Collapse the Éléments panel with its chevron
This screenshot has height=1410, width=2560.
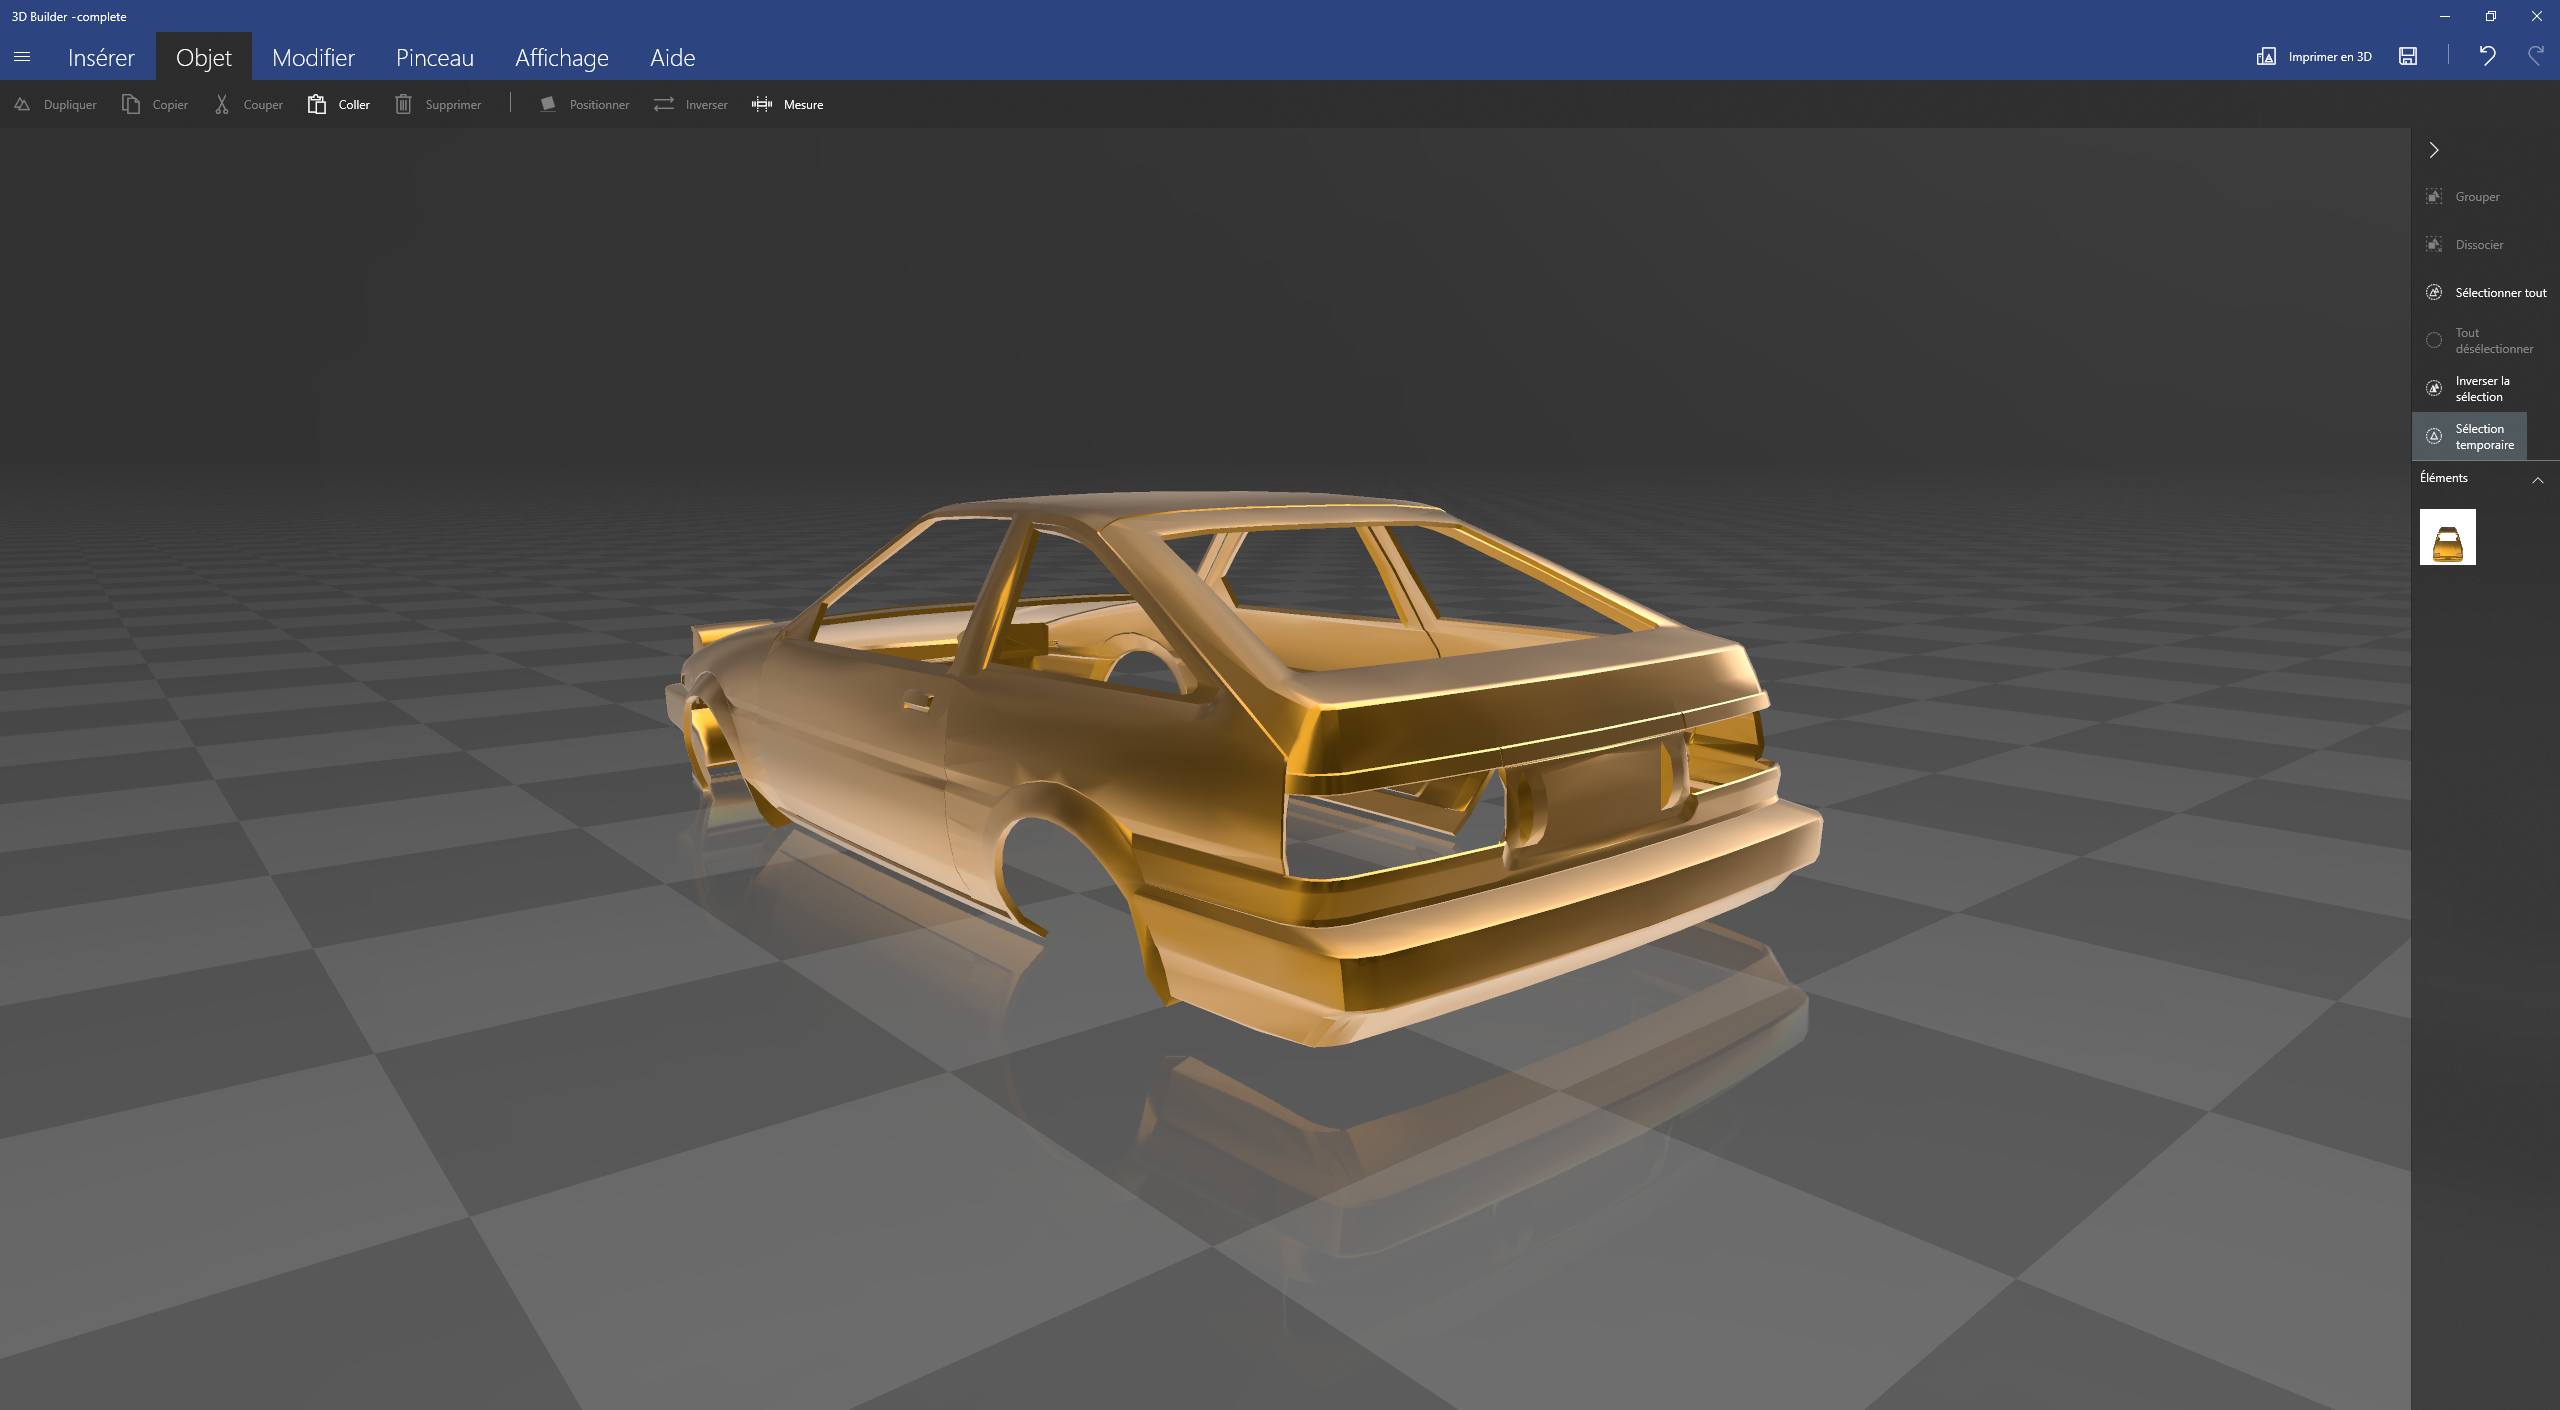[2538, 479]
